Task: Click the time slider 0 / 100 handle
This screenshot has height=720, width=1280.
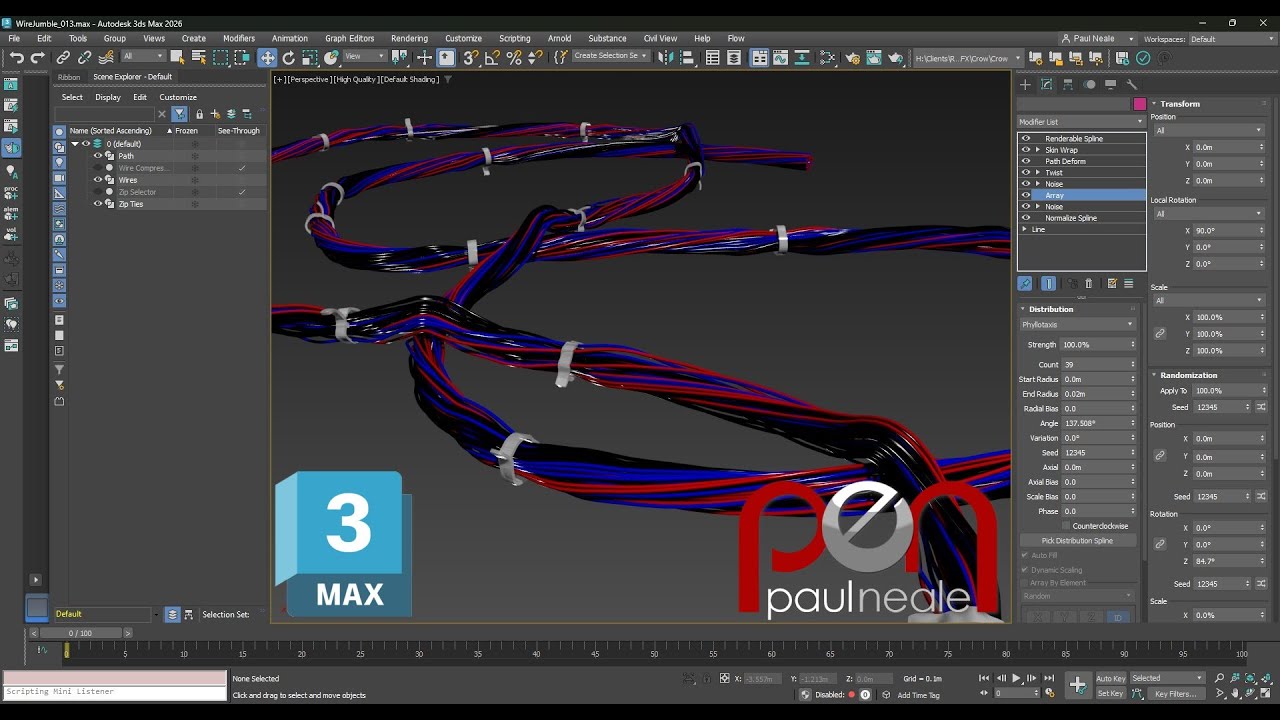Action: (80, 633)
